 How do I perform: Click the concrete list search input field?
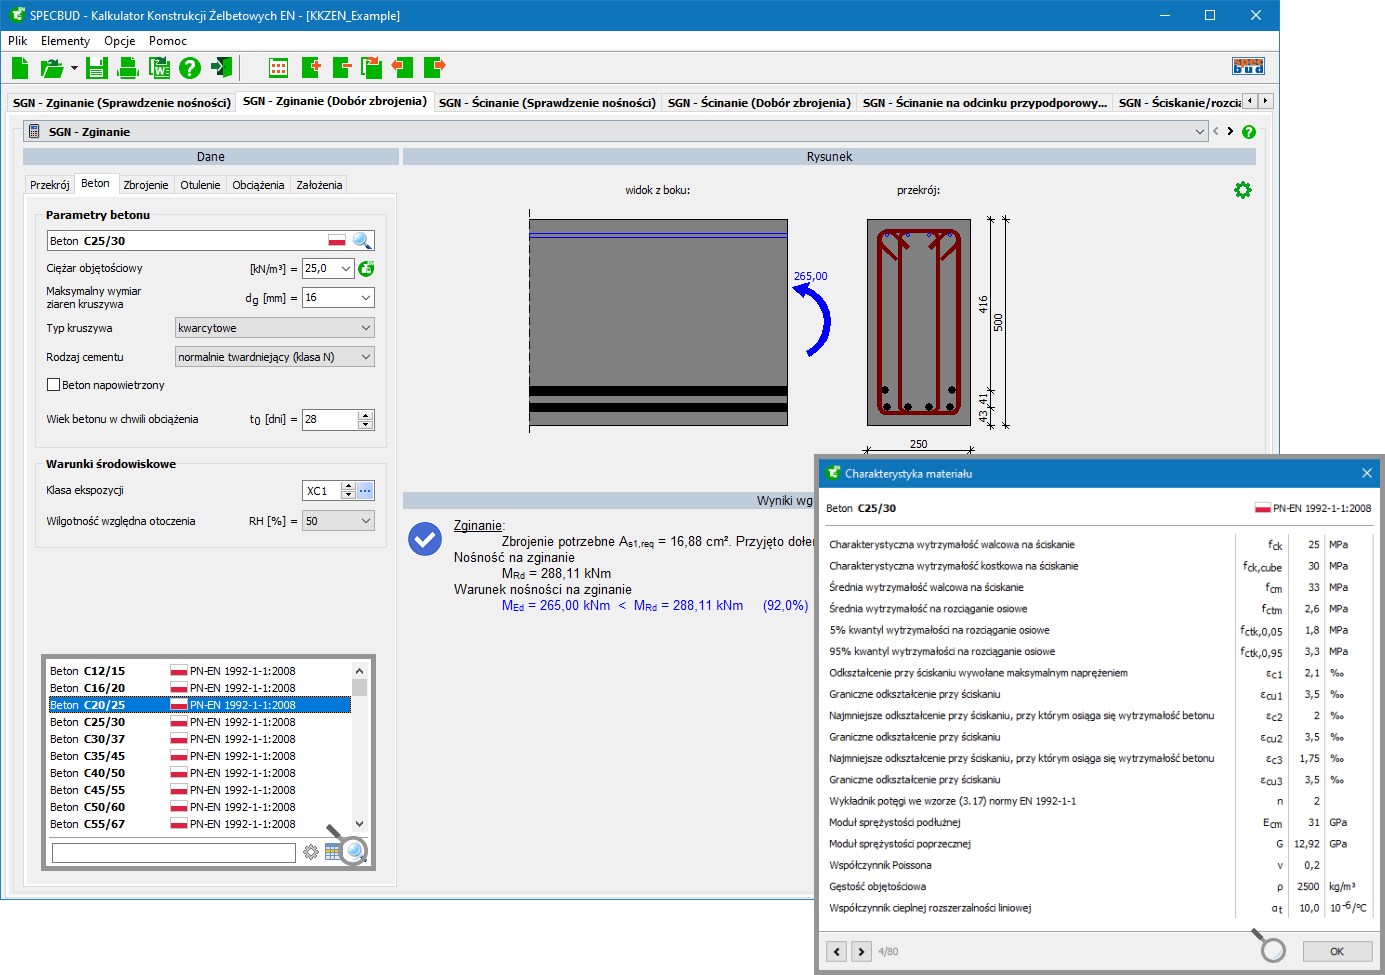(173, 853)
